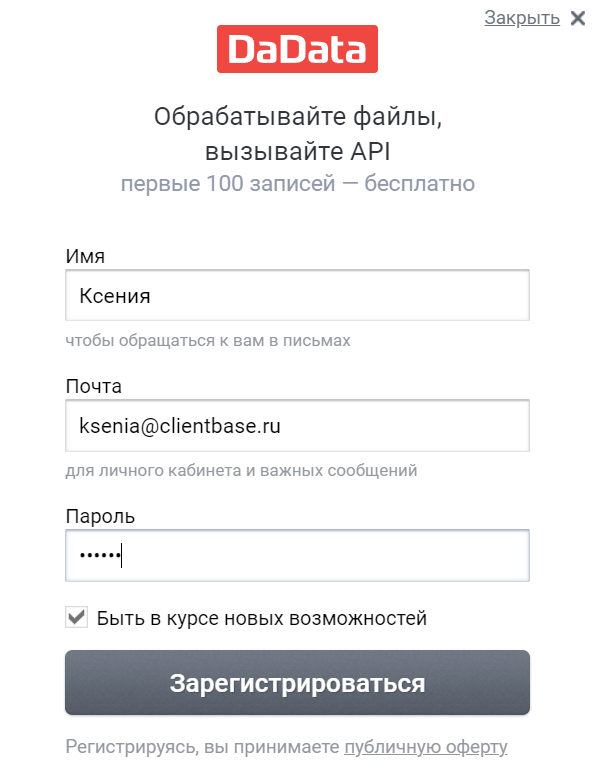The image size is (602, 780).
Task: Click the typed email ksenia@clientbase.ru text
Action: pyautogui.click(x=180, y=426)
